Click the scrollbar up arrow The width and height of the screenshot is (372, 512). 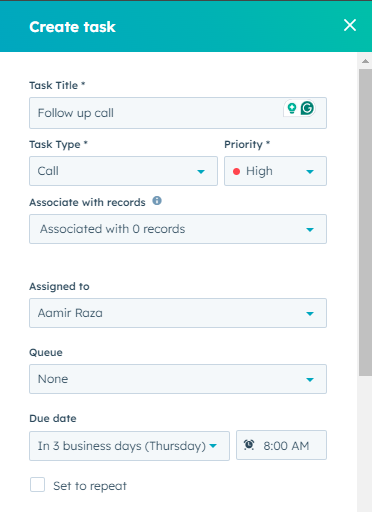[x=365, y=61]
